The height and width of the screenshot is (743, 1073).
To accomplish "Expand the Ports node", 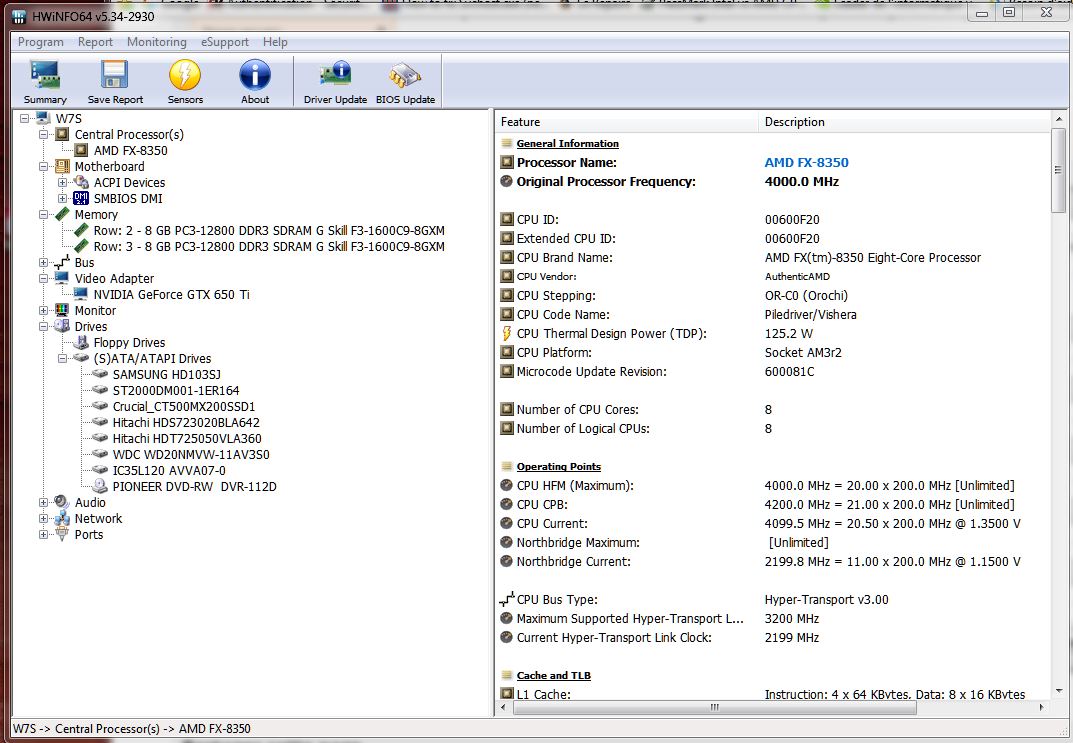I will click(44, 534).
